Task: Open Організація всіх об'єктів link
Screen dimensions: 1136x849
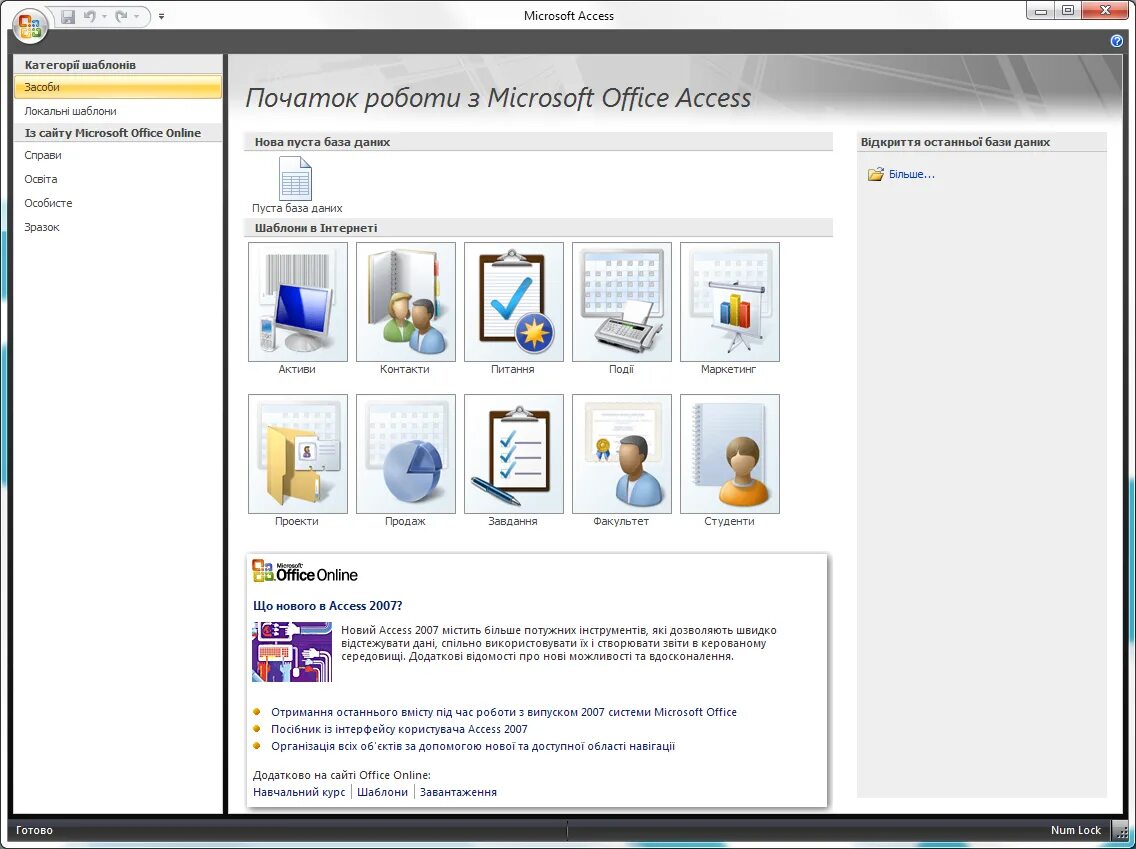Action: (473, 746)
